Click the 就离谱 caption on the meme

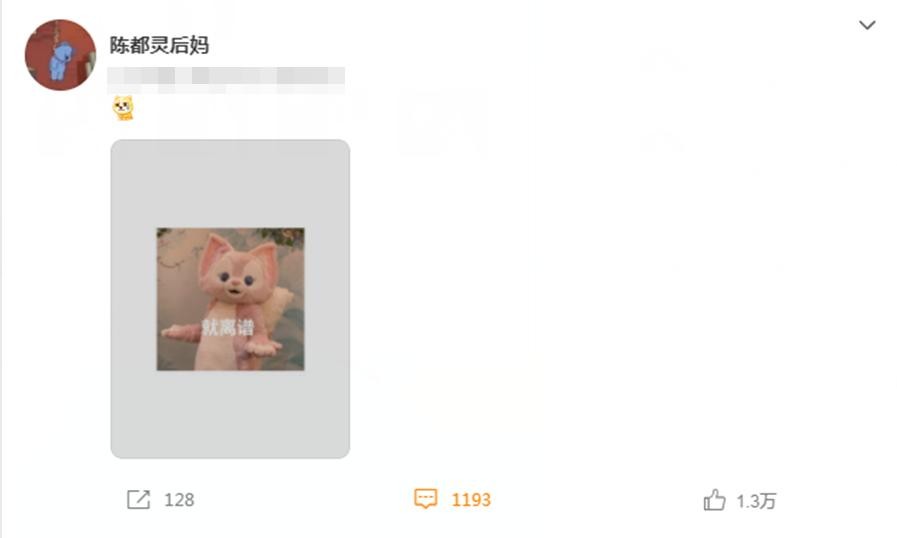tap(228, 328)
